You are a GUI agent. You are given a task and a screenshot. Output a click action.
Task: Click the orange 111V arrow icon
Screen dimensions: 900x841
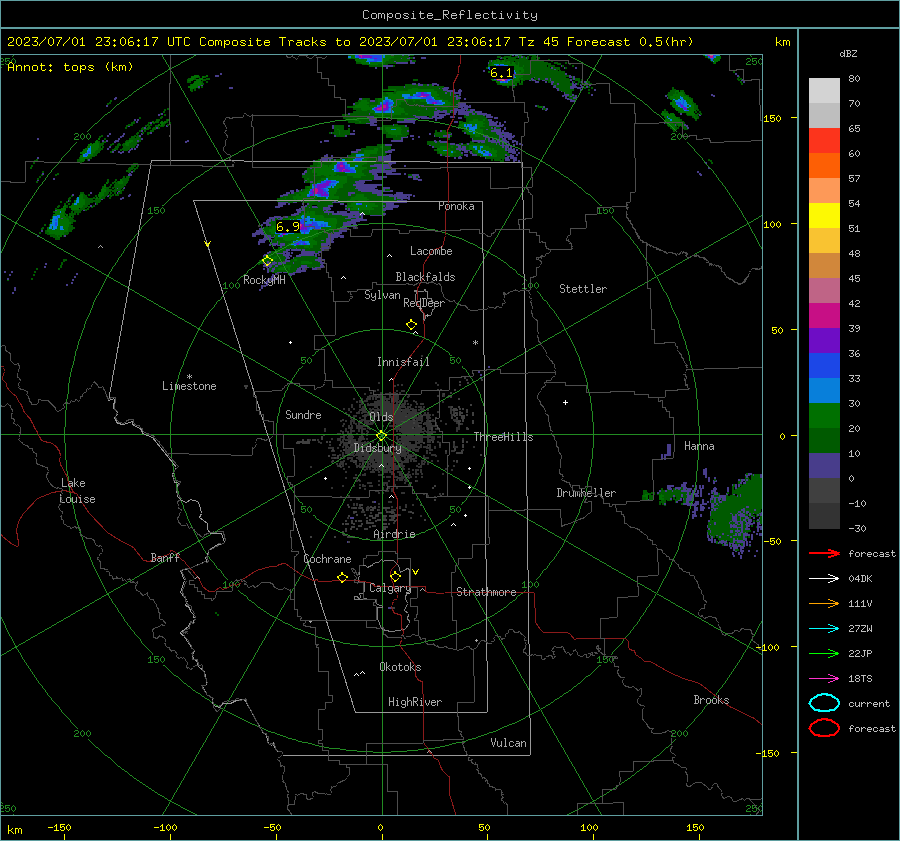824,603
